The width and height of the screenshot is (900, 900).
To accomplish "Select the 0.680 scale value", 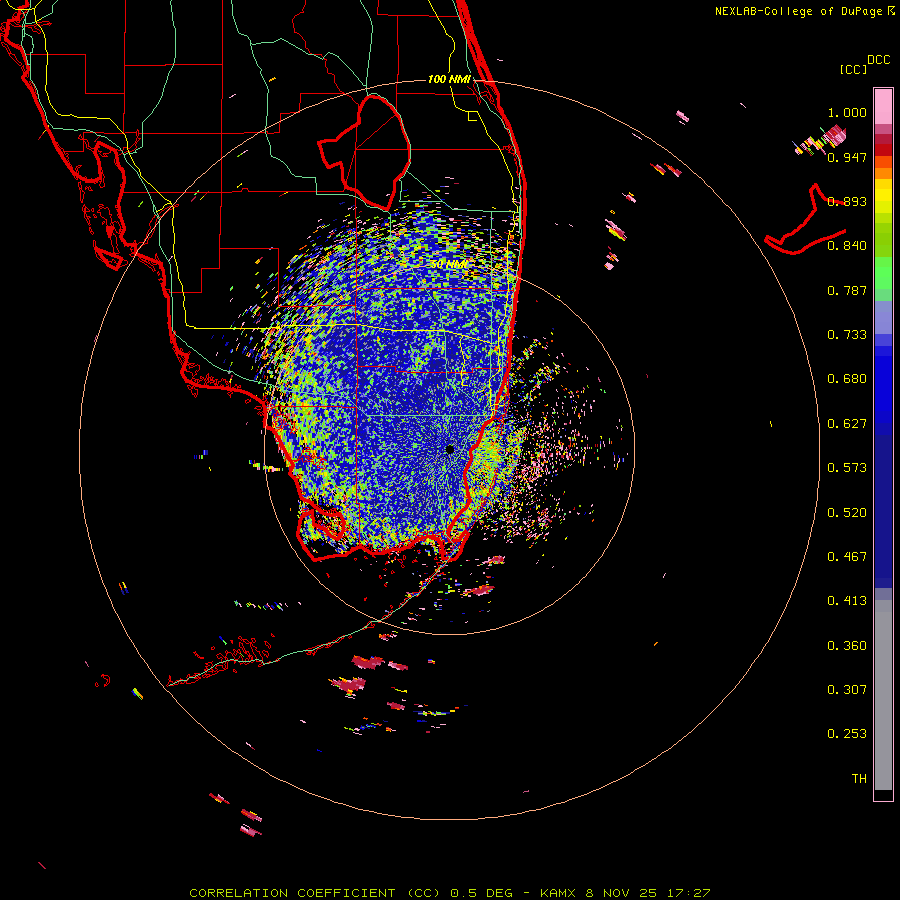I will [x=847, y=379].
